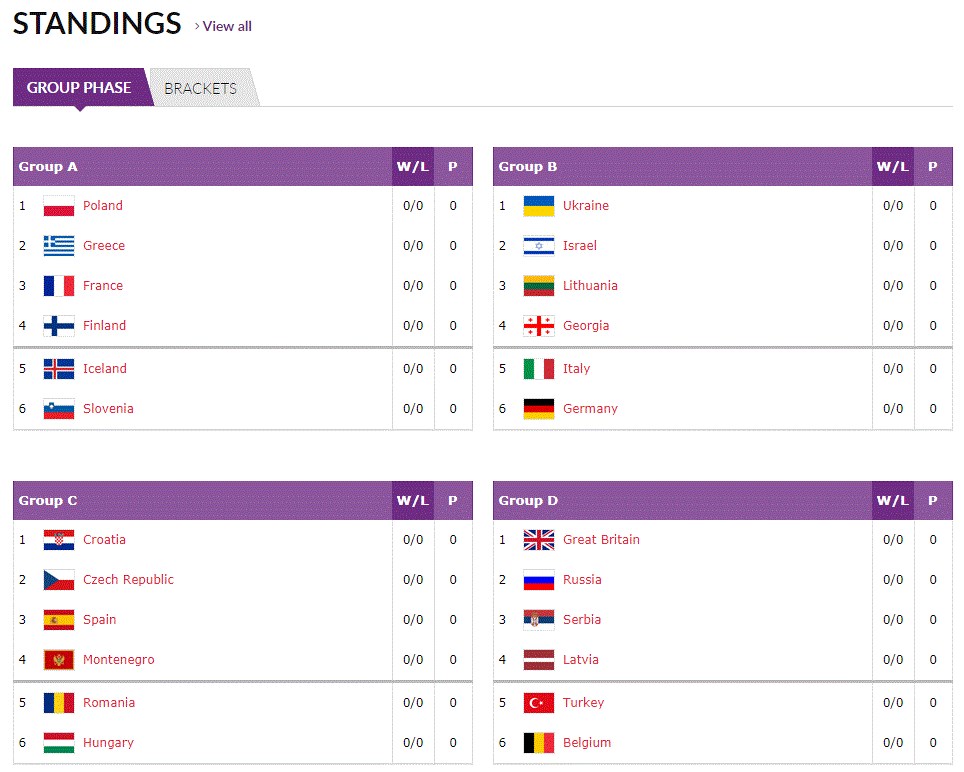
Task: Click the Group A header title
Action: (x=48, y=167)
